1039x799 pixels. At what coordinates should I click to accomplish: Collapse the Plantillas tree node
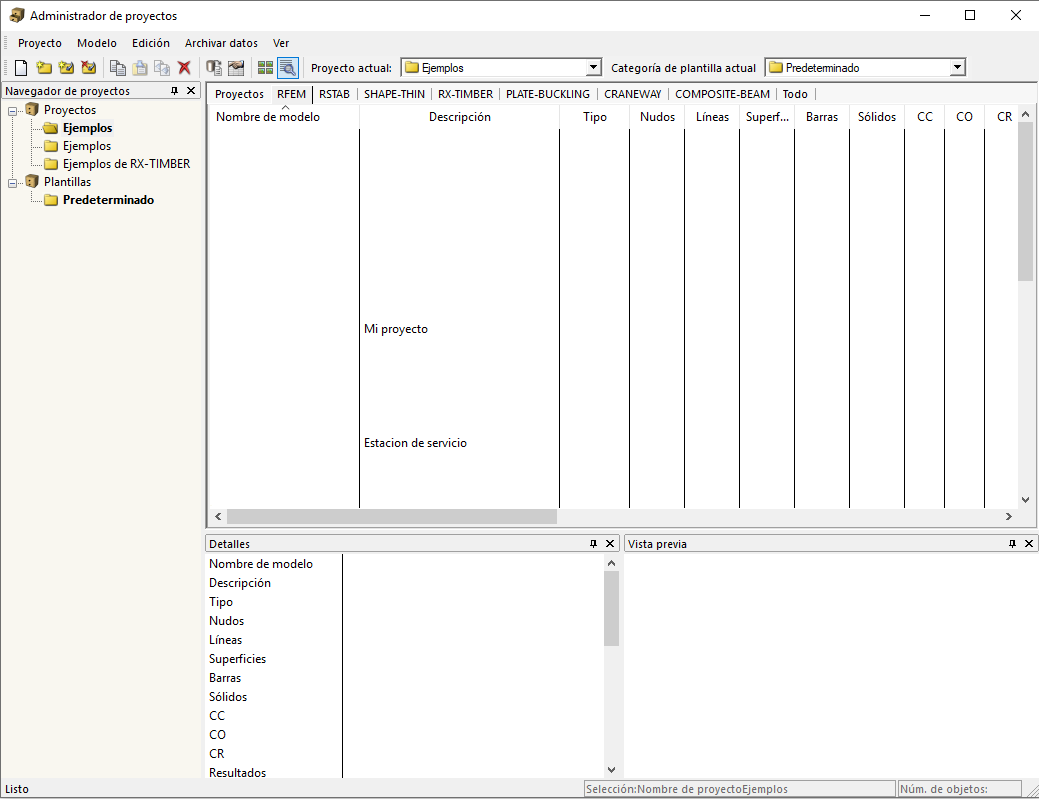12,184
